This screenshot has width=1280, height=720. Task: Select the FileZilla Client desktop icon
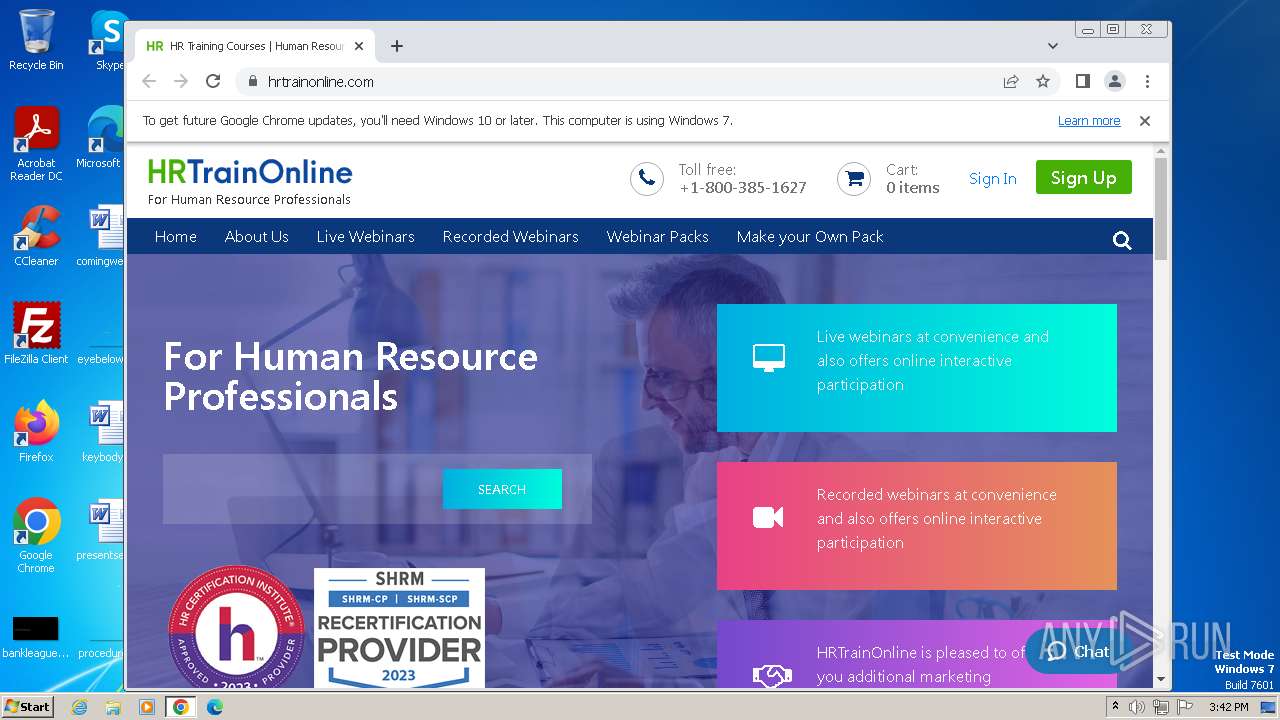(x=36, y=333)
